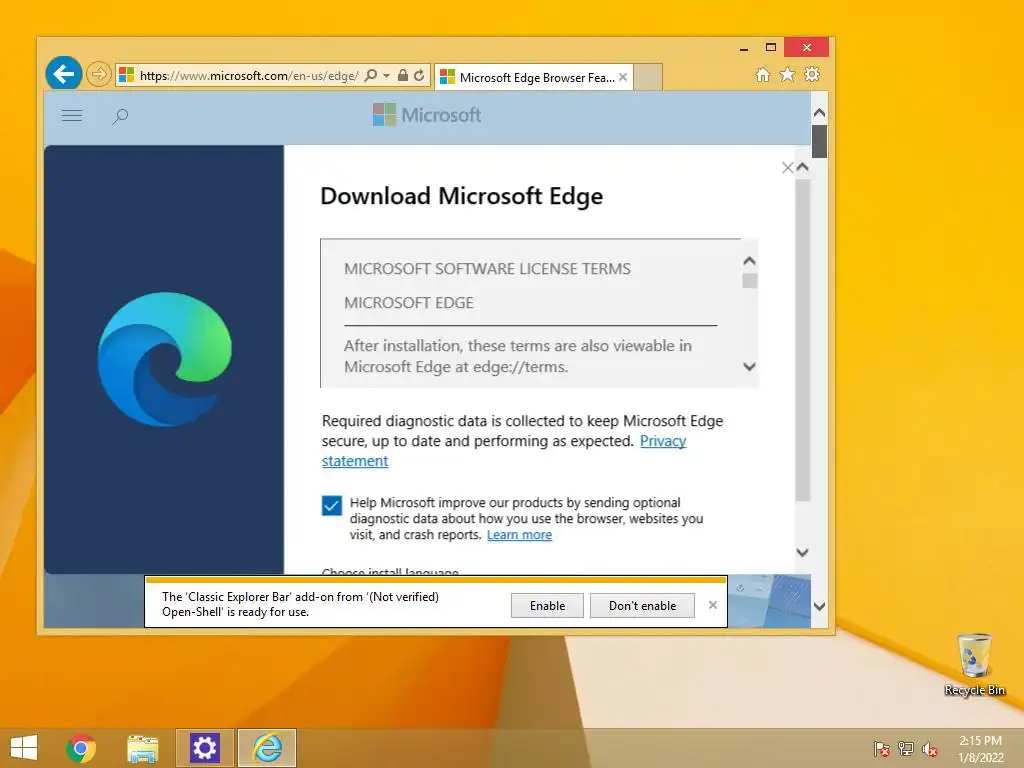Click the search magnifier in address bar
Screen dimensions: 1024x768
(x=370, y=76)
